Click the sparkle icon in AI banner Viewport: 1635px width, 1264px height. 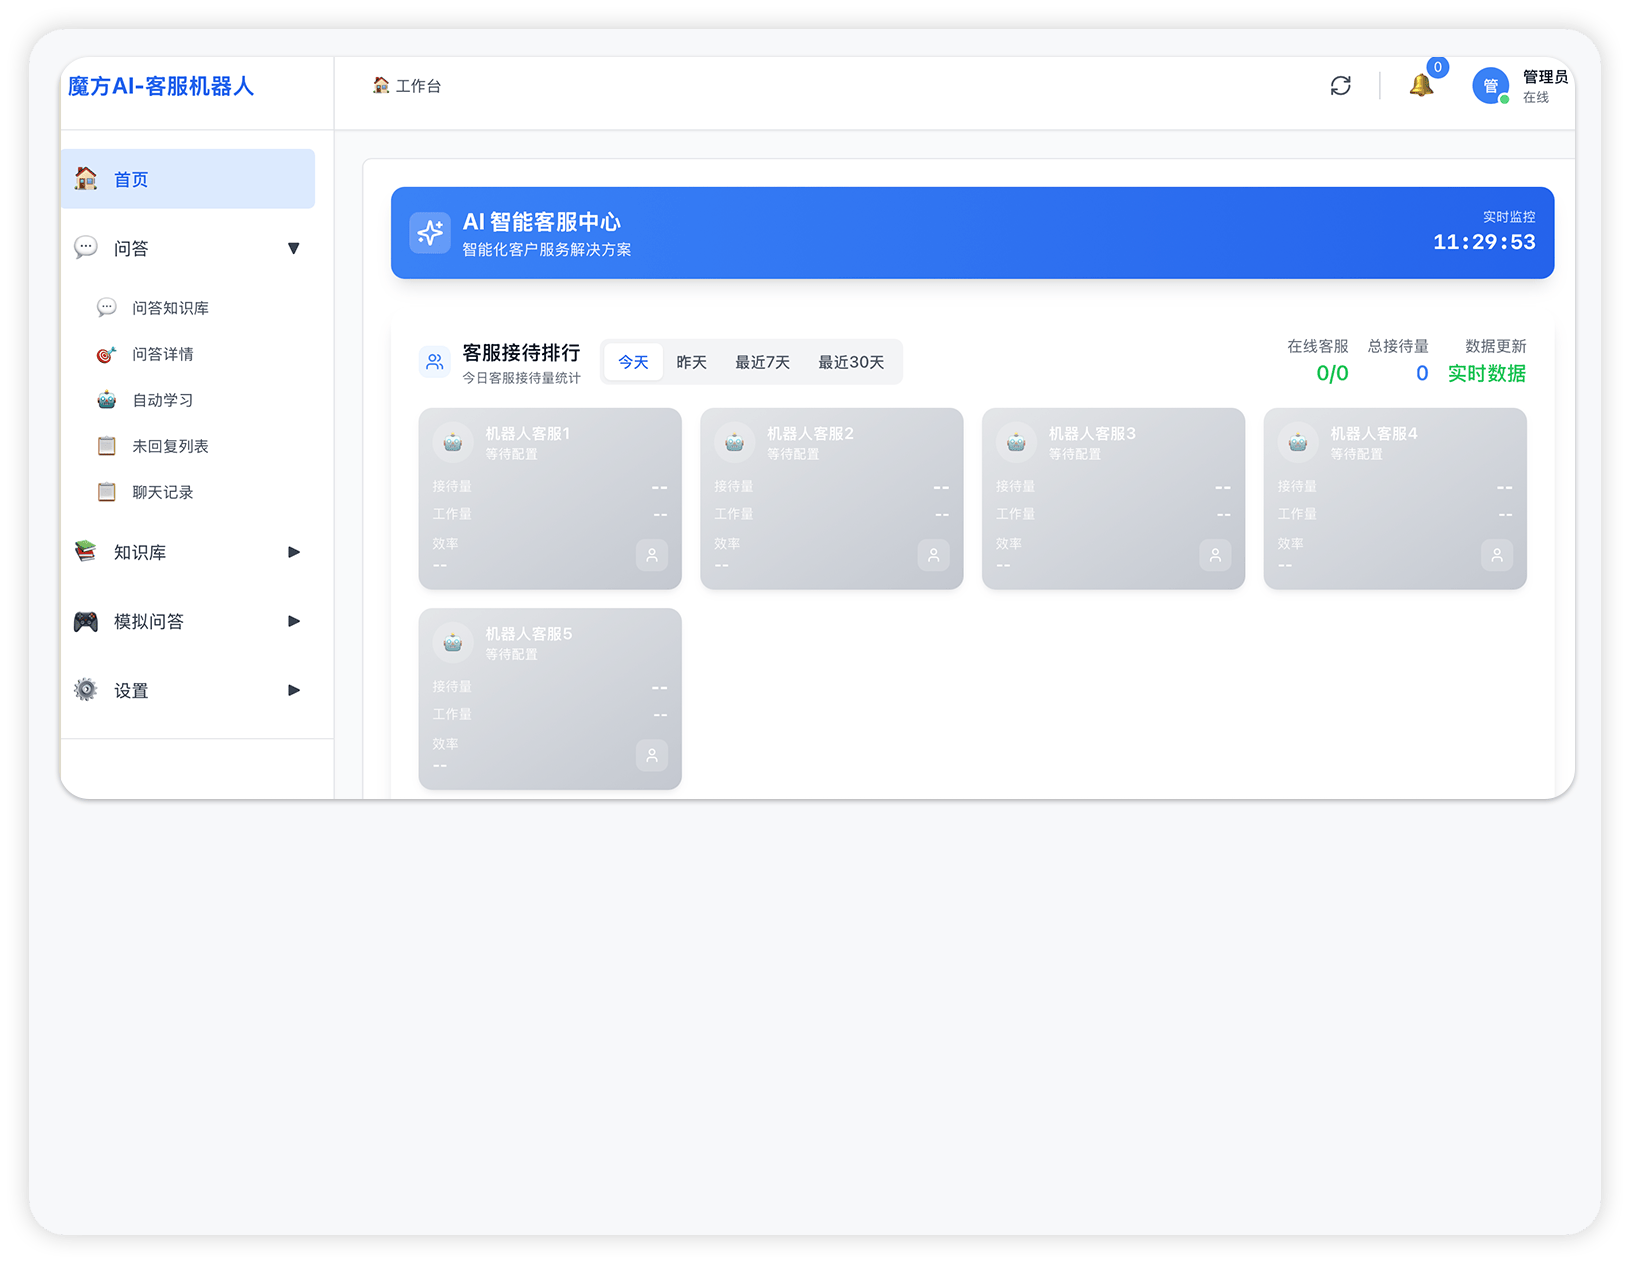point(430,233)
